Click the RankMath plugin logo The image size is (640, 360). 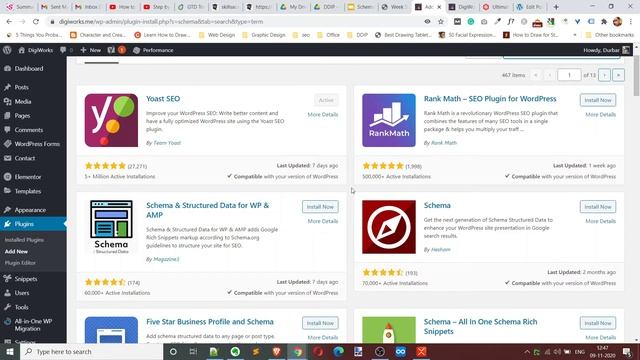tap(389, 120)
